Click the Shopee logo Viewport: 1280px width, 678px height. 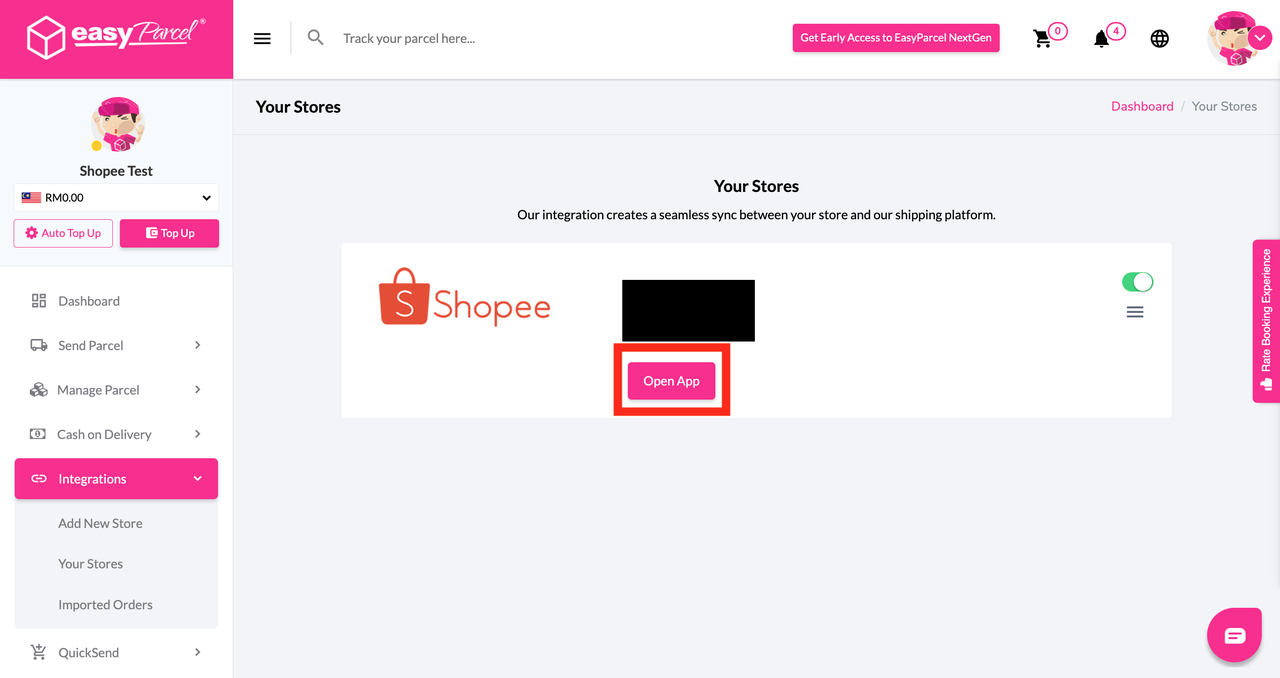pos(465,297)
